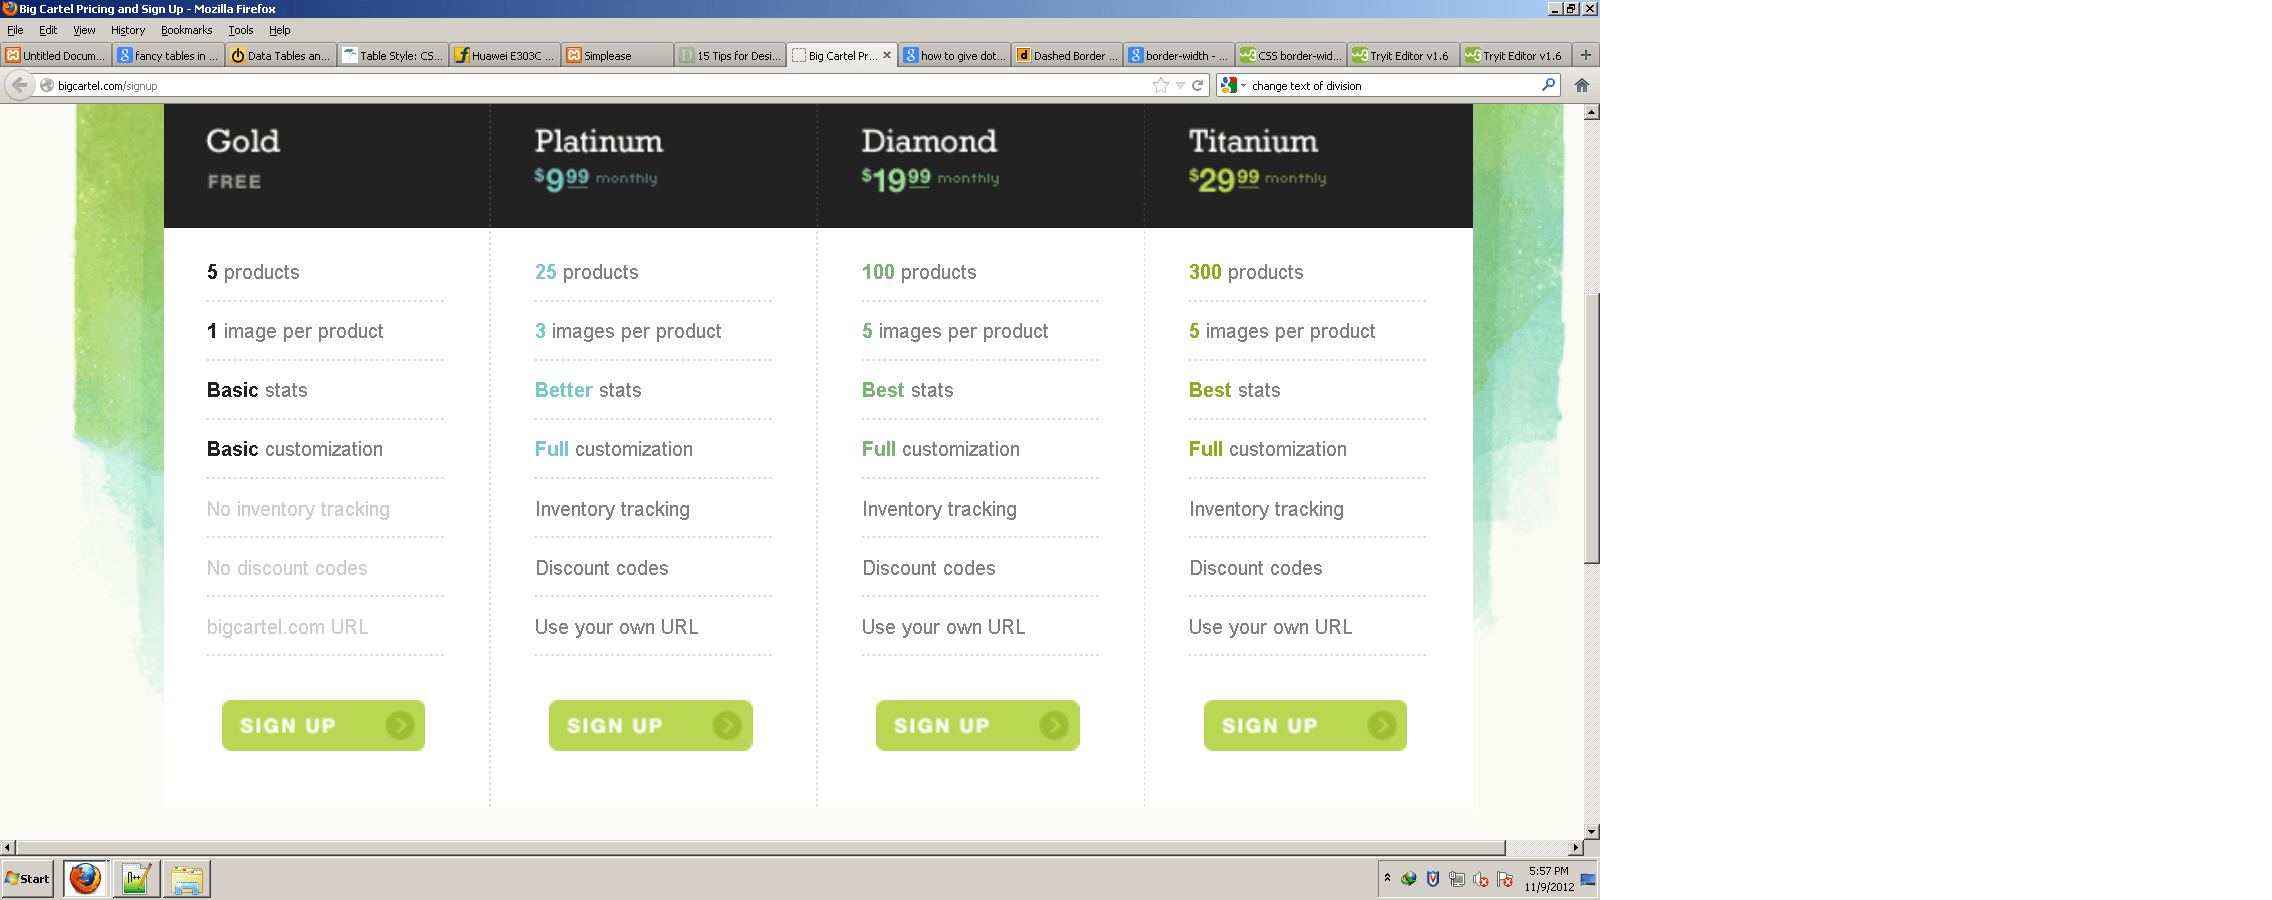Click the Home icon in the navigation toolbar
2272x900 pixels.
tap(1582, 85)
